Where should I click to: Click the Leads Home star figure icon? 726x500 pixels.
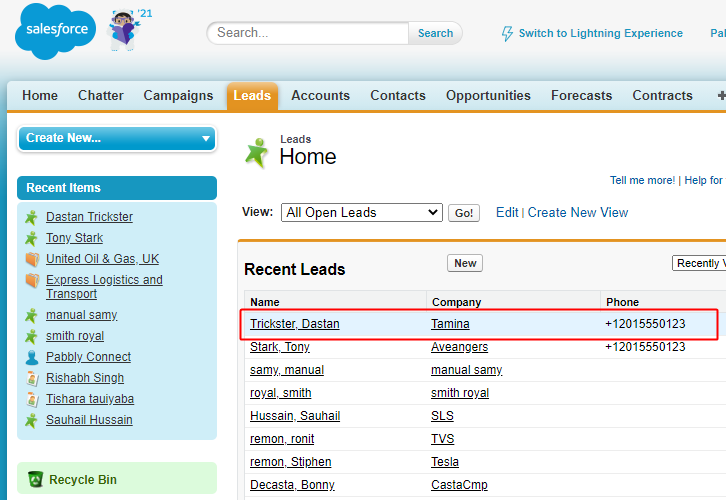point(257,152)
